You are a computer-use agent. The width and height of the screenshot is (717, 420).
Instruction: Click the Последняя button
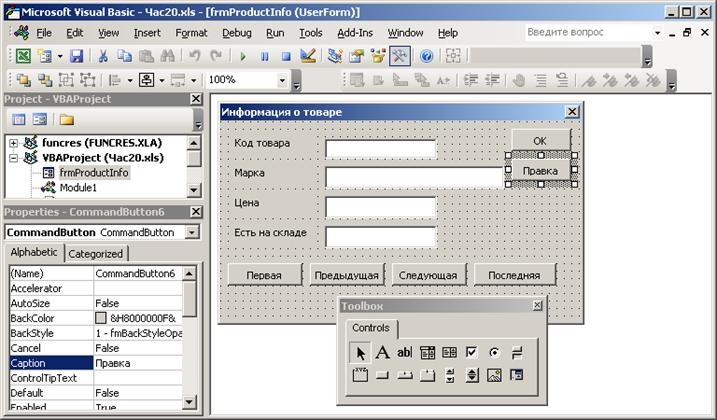tap(514, 275)
